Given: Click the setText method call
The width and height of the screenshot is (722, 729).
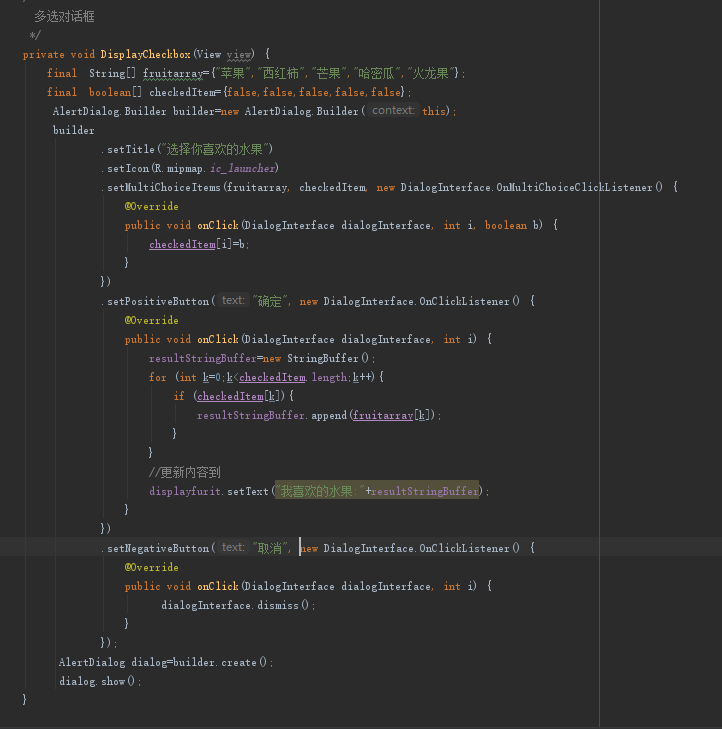Looking at the screenshot, I should [248, 491].
